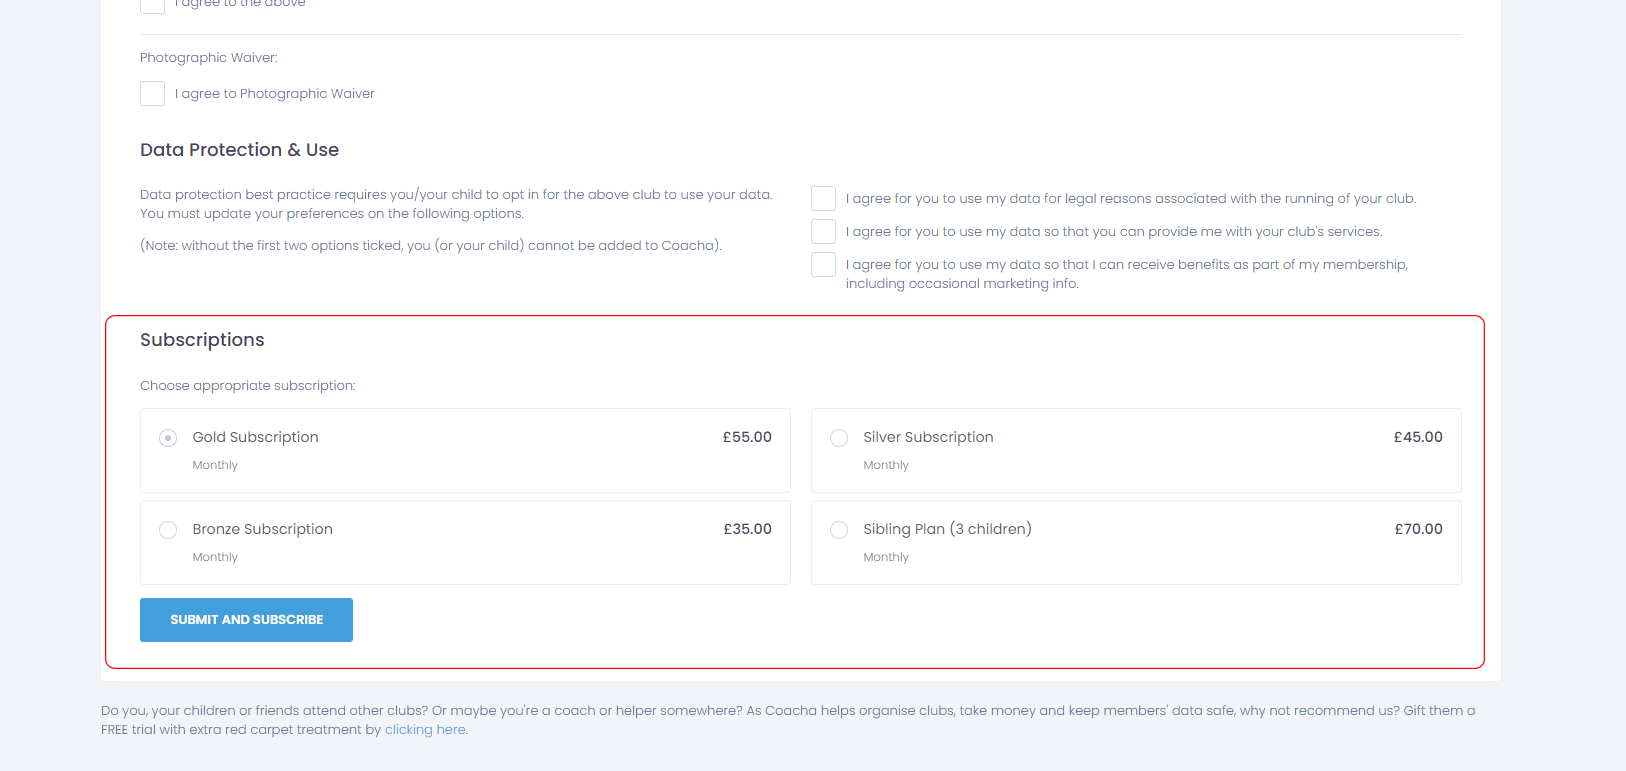Open the 'clicking here' referral link
1626x771 pixels.
point(425,730)
